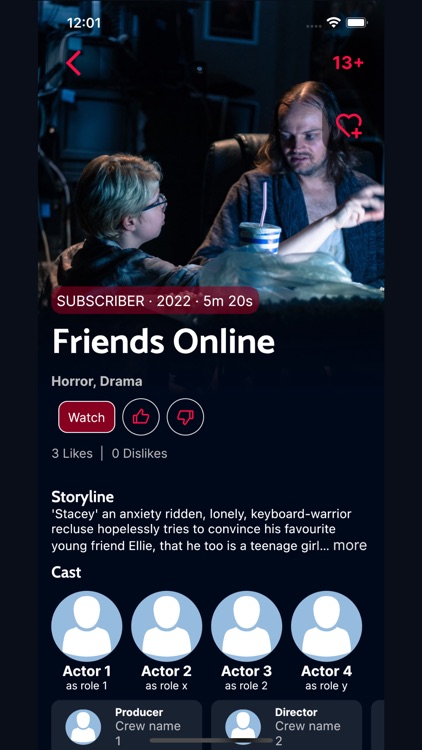Like the film with thumbs up
Viewport: 422px width, 750px height.
pos(141,417)
